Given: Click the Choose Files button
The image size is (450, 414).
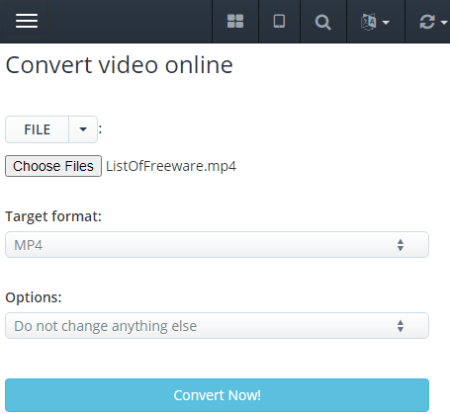Looking at the screenshot, I should (53, 166).
